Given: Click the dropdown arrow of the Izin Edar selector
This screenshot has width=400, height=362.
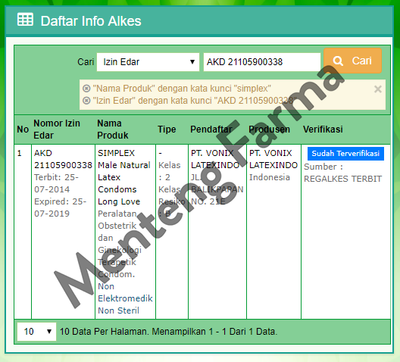Looking at the screenshot, I should (192, 62).
